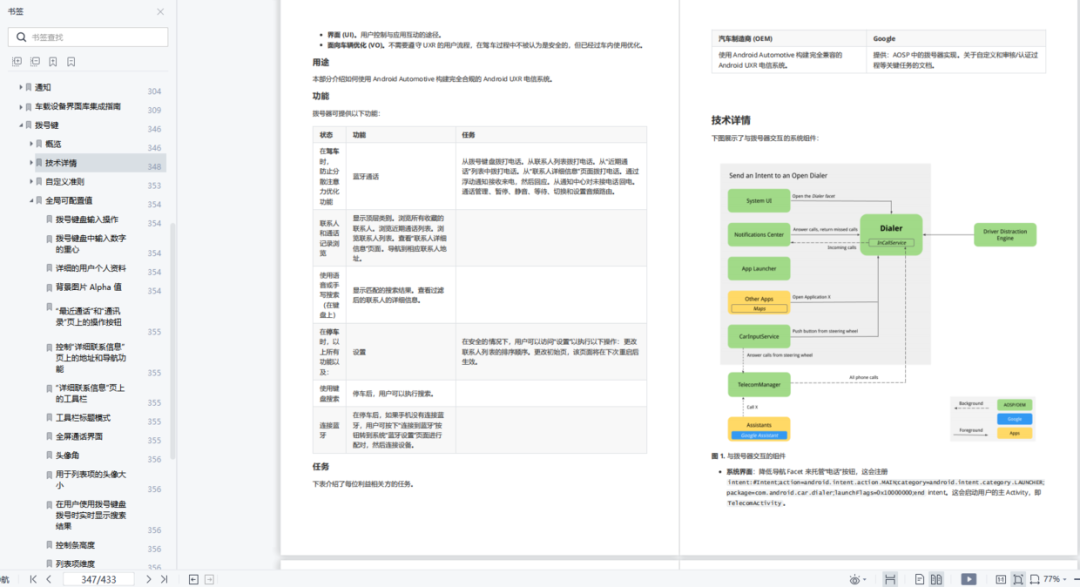Go to the last page
The height and width of the screenshot is (587, 1080).
[x=164, y=579]
